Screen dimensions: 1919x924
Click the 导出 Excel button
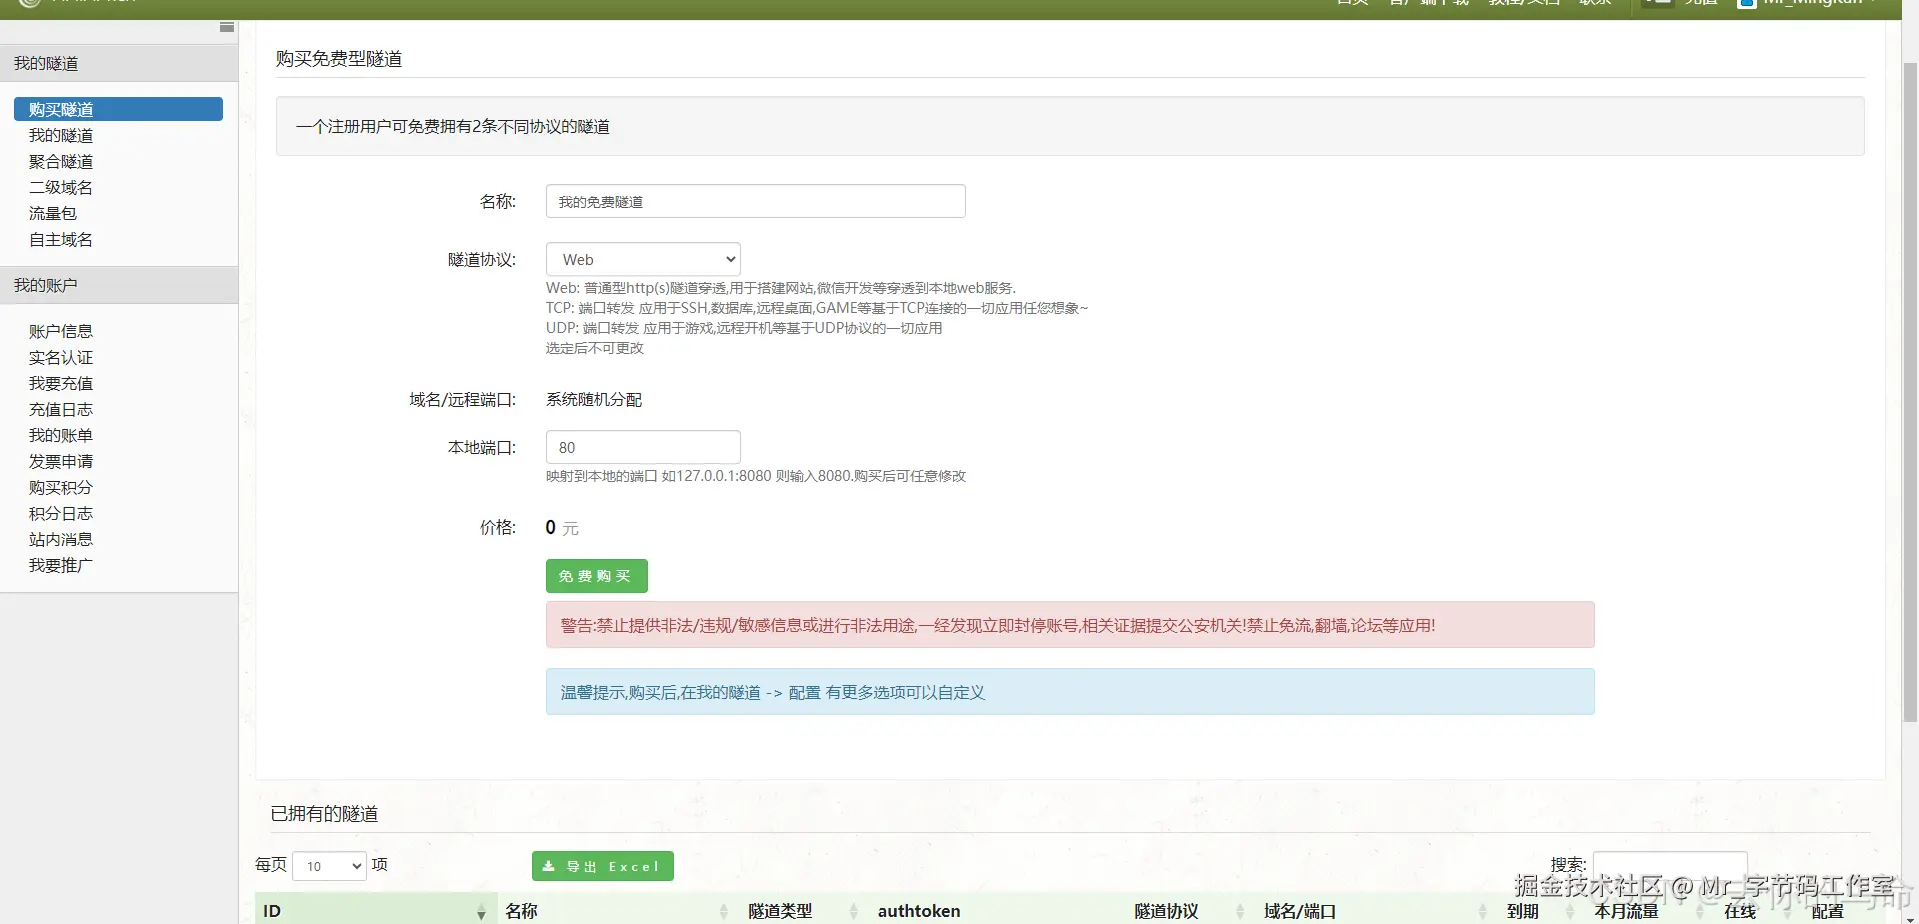pos(602,866)
